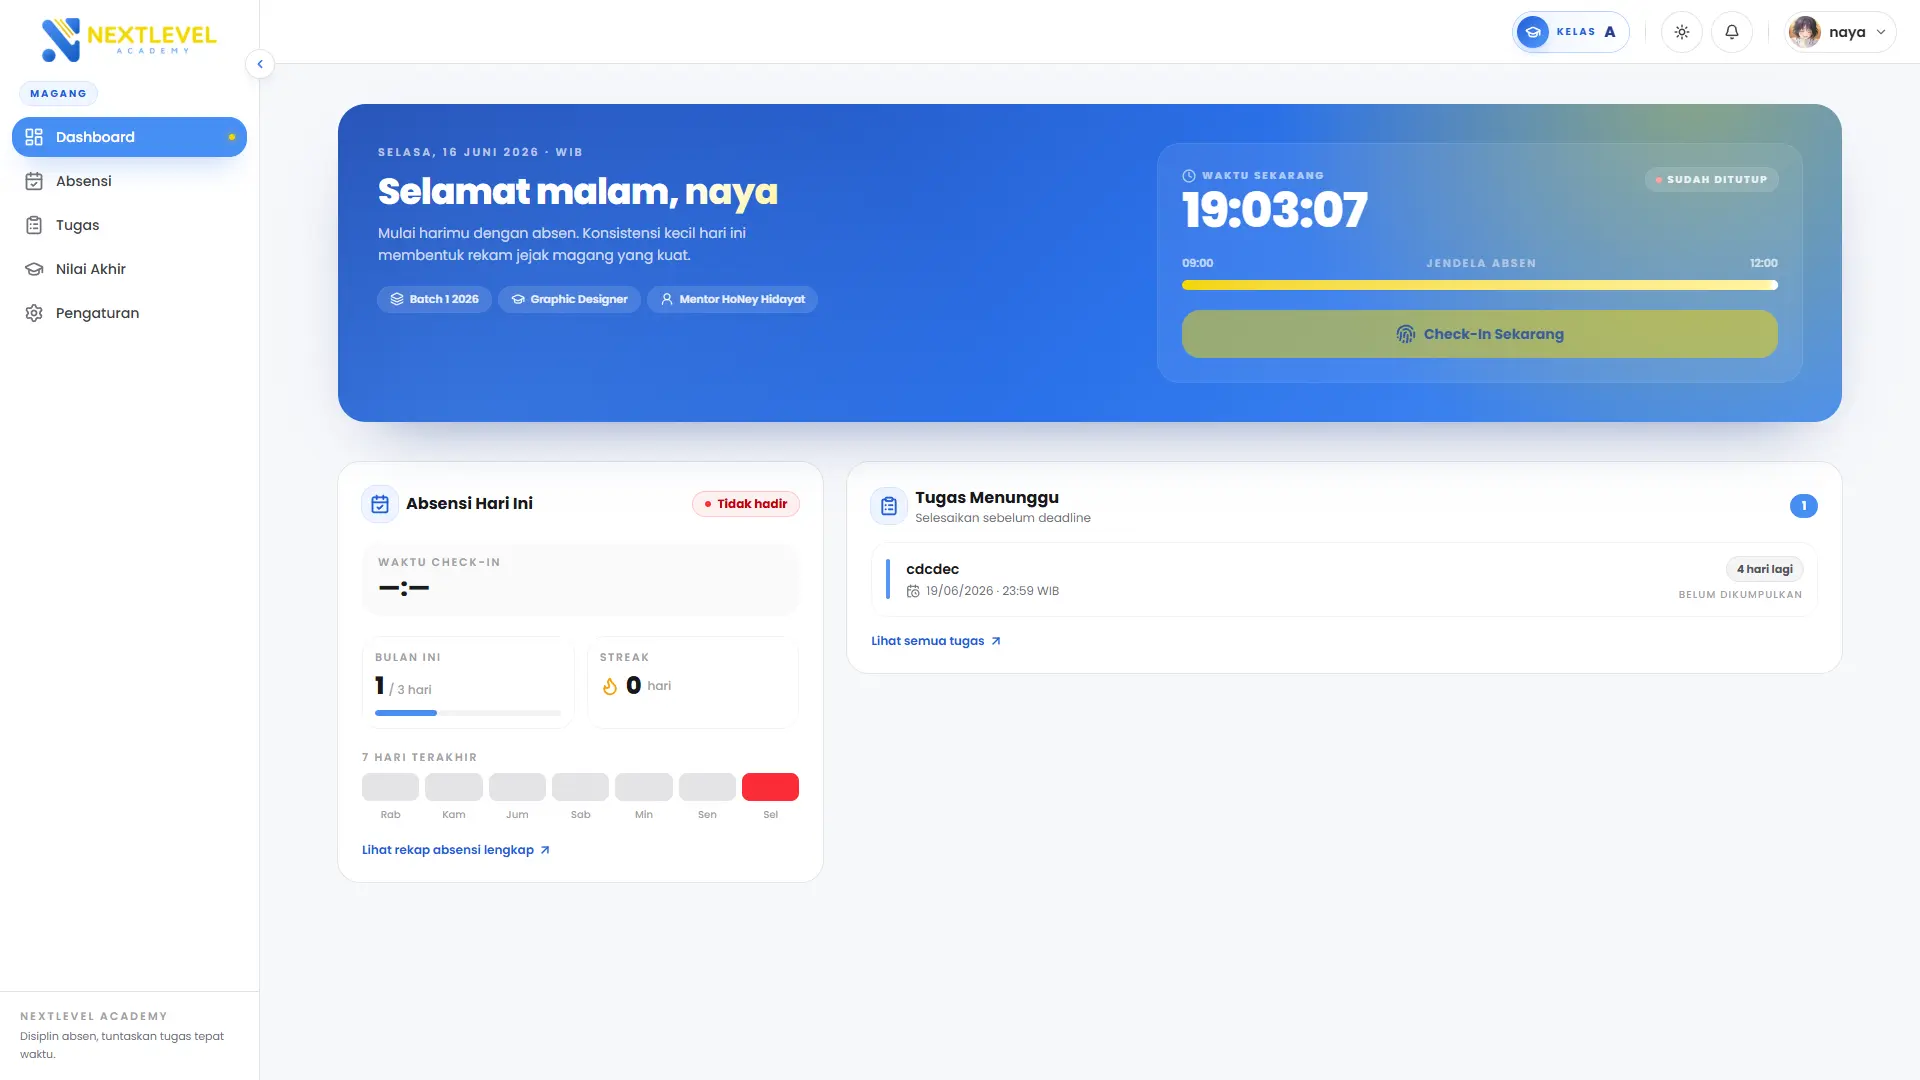Viewport: 1920px width, 1080px height.
Task: Click the Mentor HoNey Hidayat chip
Action: coord(732,299)
